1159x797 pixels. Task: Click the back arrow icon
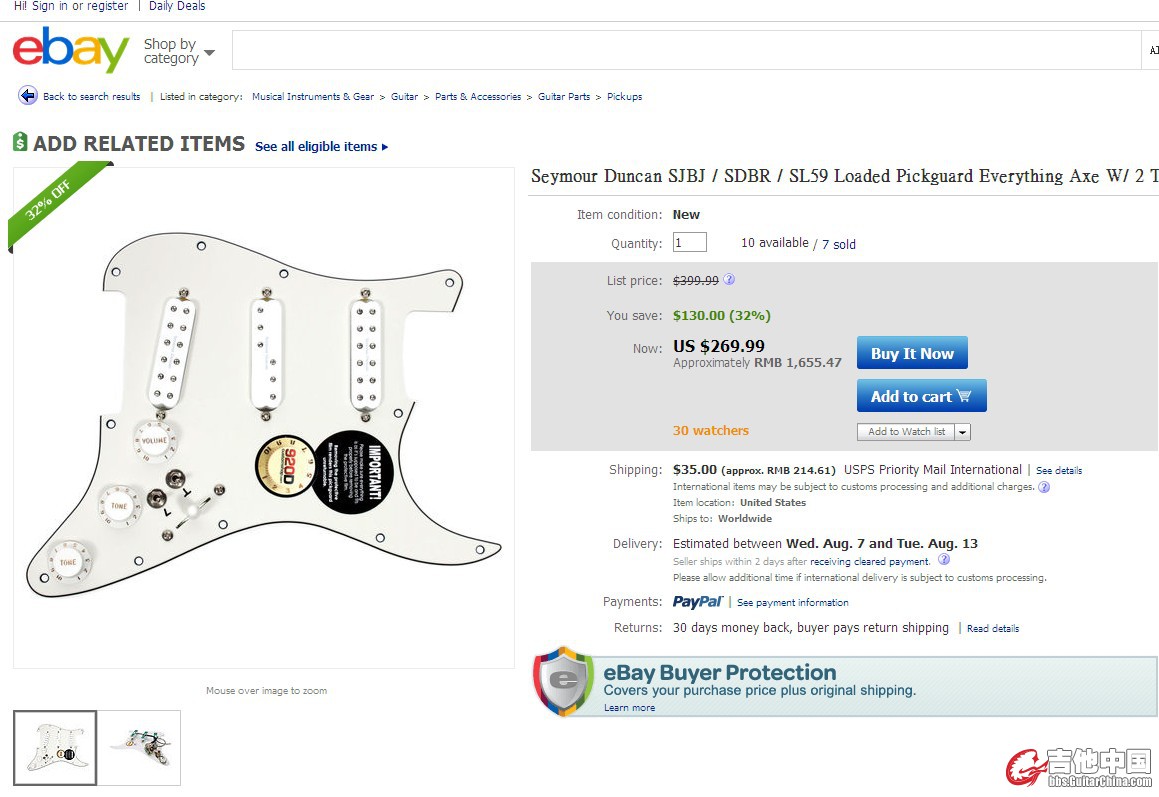(28, 96)
